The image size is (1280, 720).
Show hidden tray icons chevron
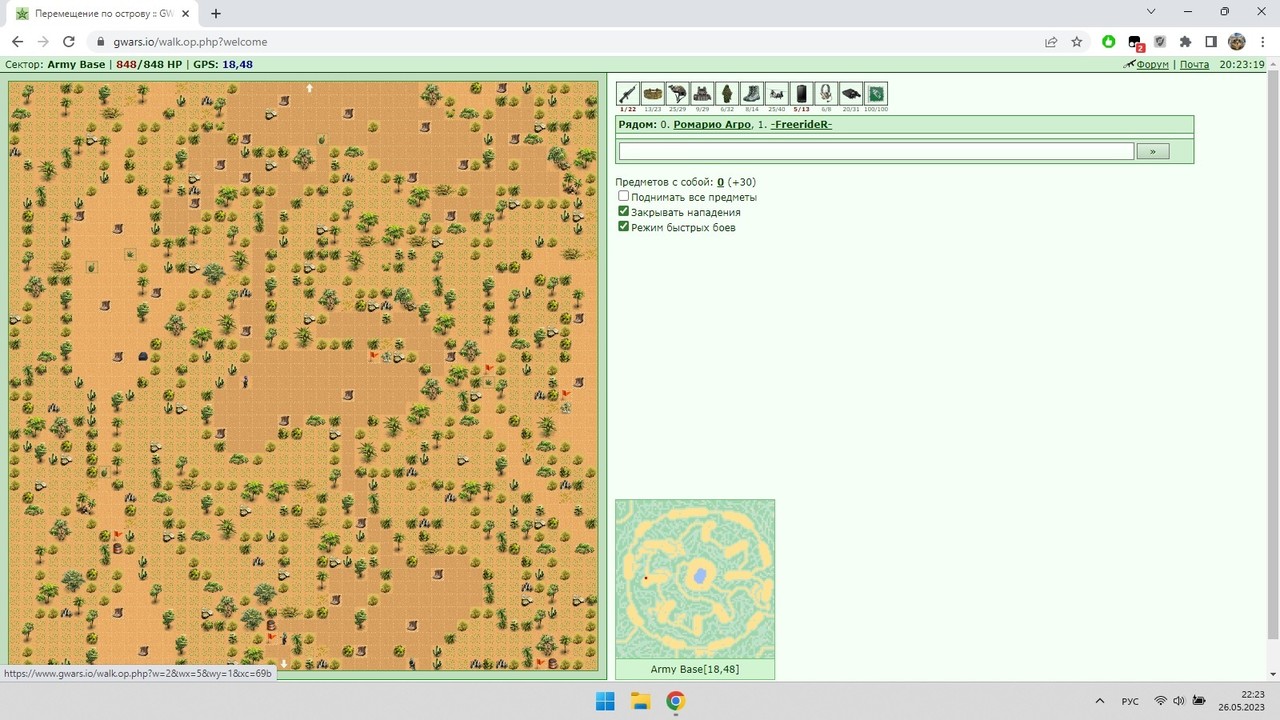click(1100, 701)
